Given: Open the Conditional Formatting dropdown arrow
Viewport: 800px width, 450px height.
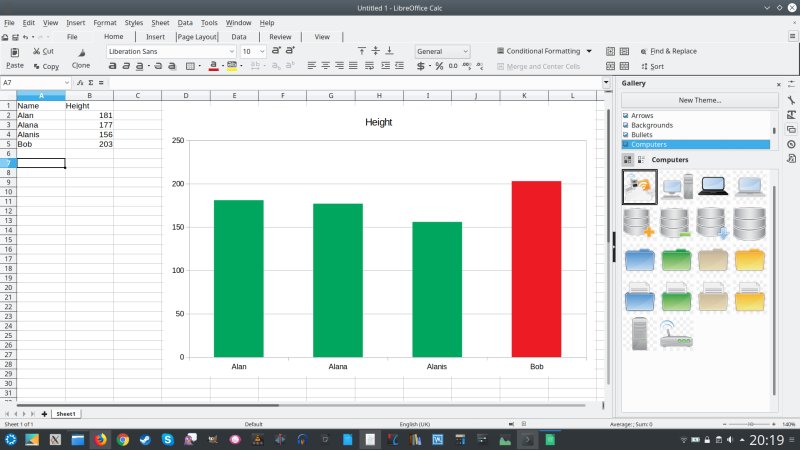Looking at the screenshot, I should click(589, 51).
